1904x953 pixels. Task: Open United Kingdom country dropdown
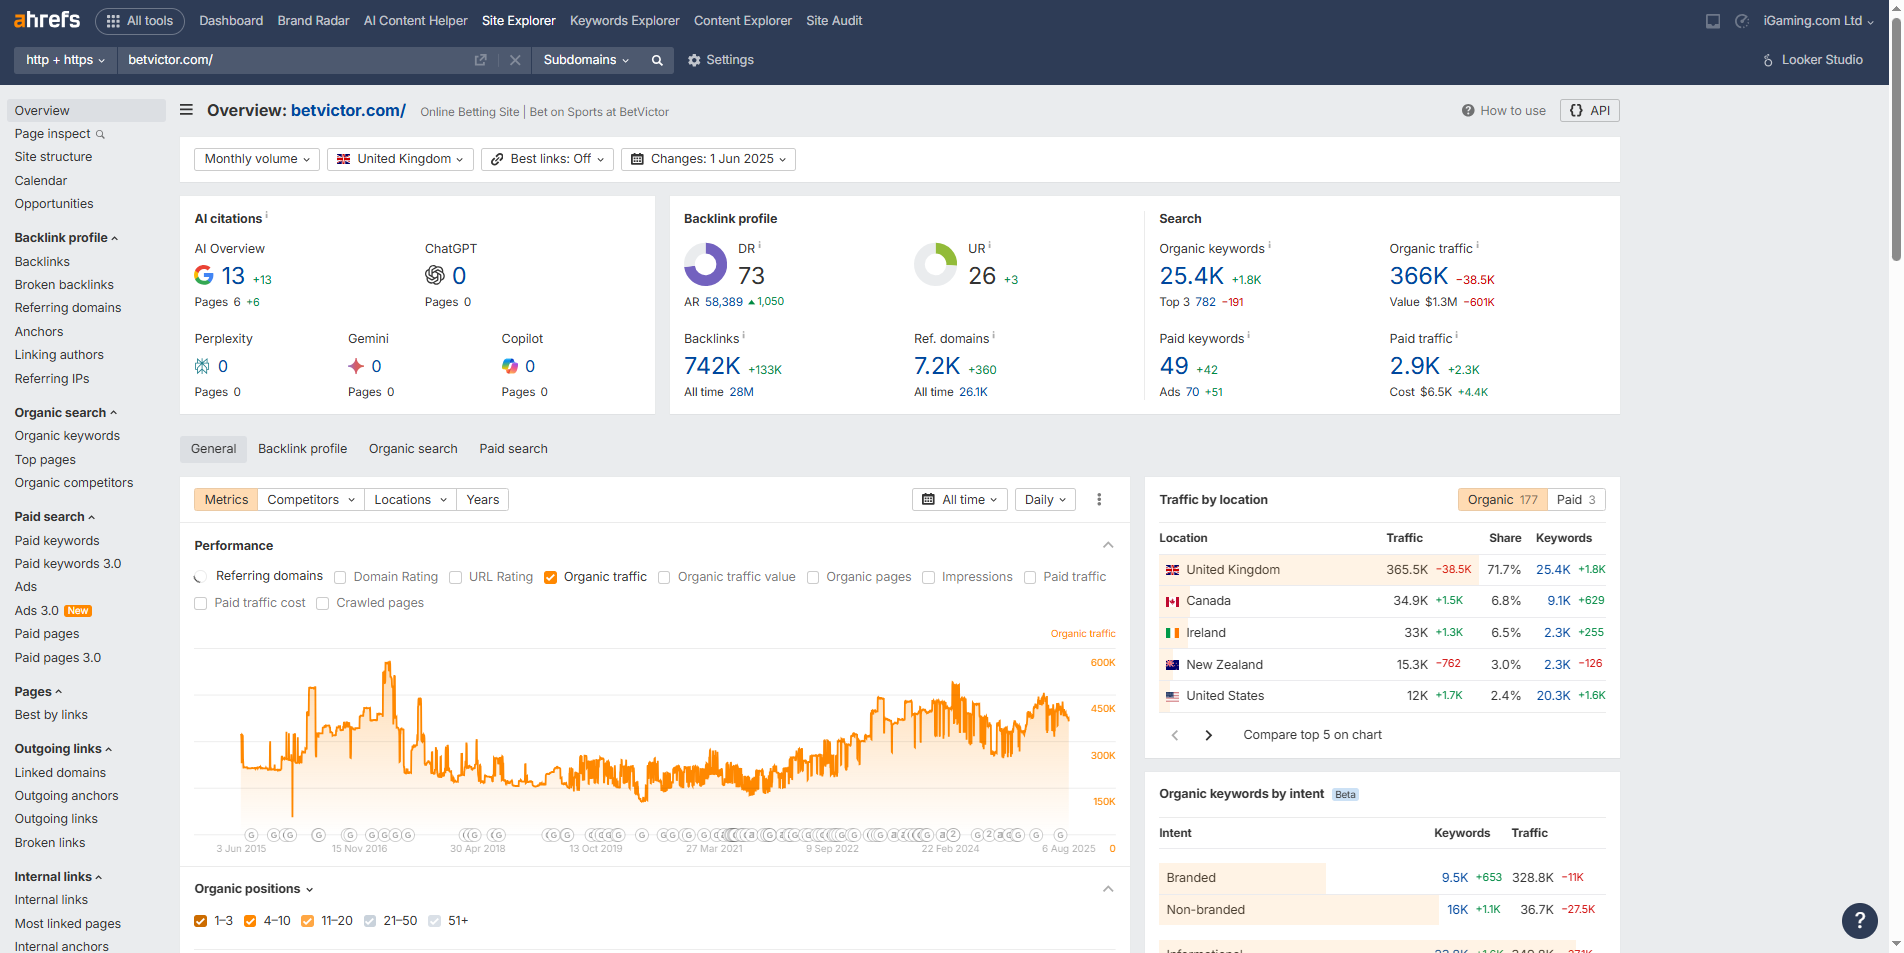click(400, 159)
